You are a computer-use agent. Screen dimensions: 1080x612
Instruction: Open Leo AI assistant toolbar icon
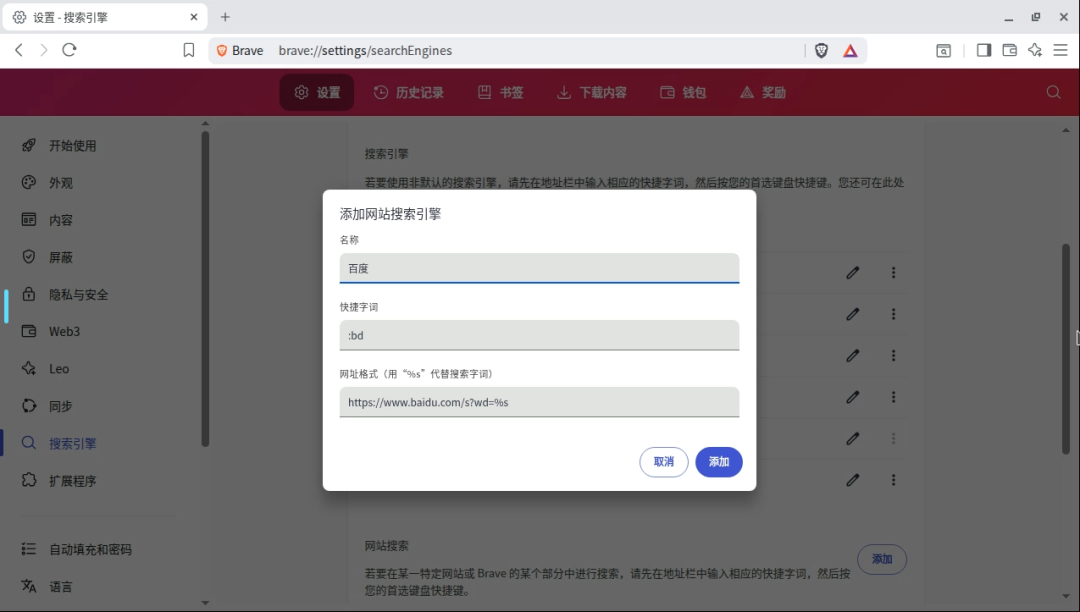[x=1035, y=50]
